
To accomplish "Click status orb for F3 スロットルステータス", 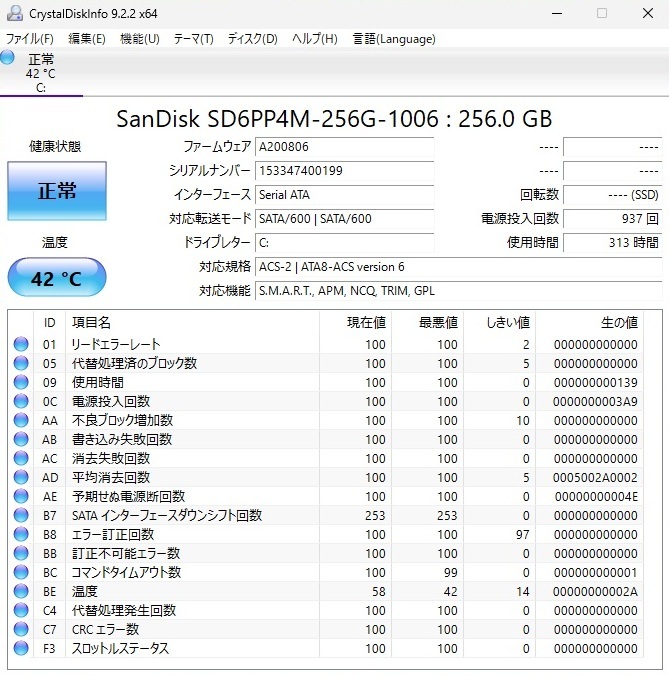I will click(21, 648).
